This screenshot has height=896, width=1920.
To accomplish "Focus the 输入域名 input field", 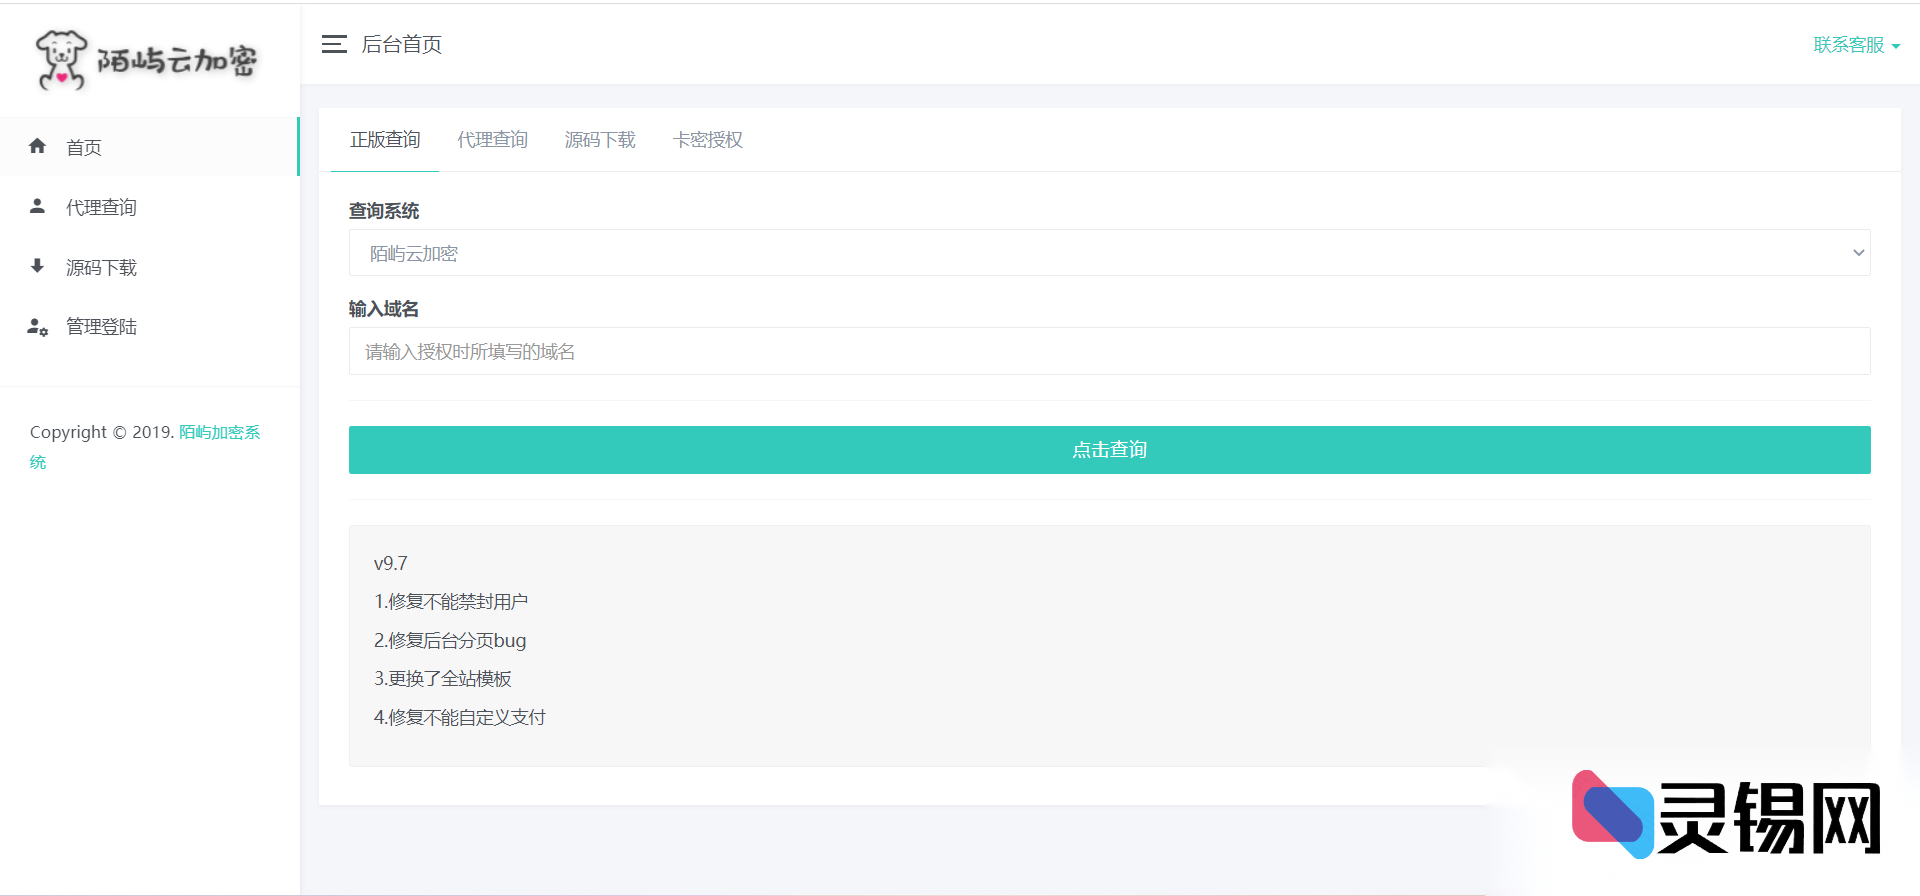I will coord(1109,351).
